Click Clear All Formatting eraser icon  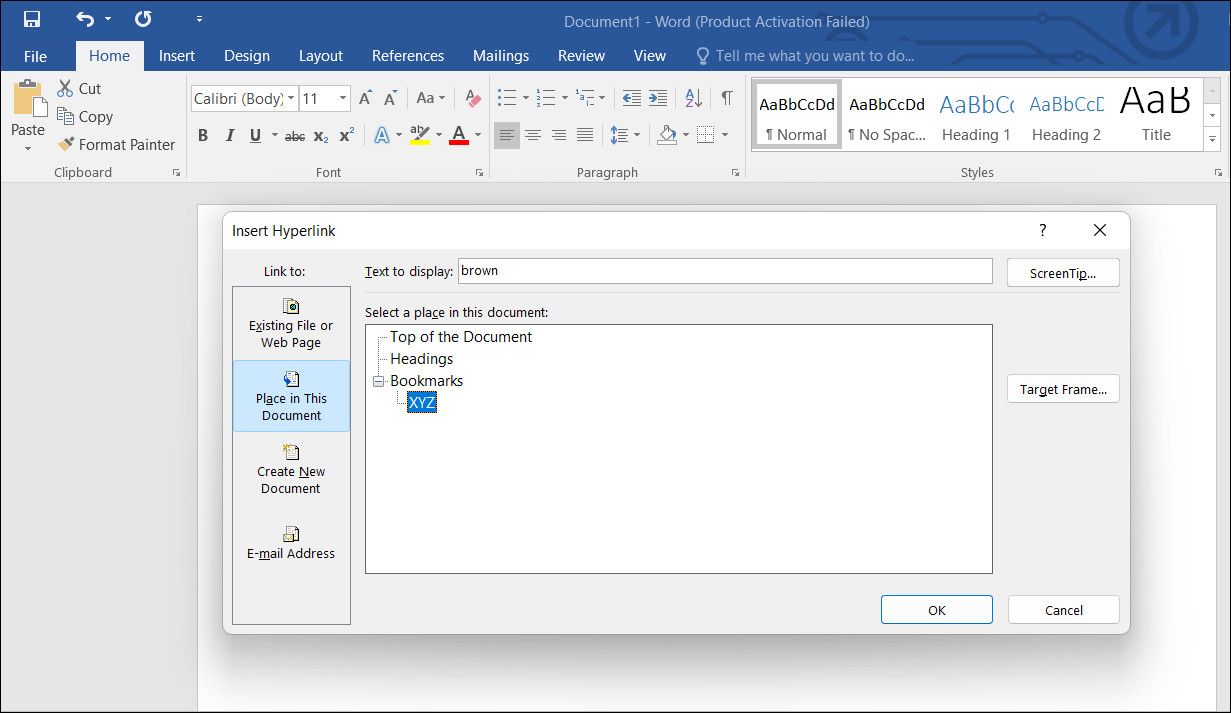tap(473, 98)
